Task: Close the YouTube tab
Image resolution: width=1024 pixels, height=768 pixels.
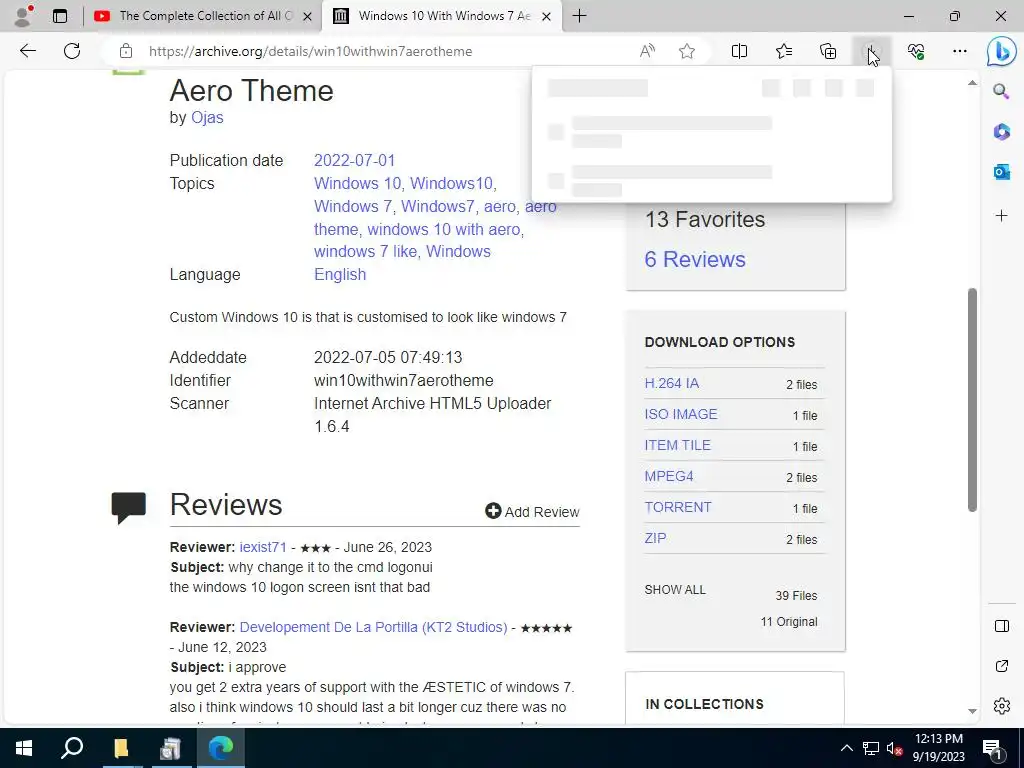Action: pyautogui.click(x=307, y=16)
